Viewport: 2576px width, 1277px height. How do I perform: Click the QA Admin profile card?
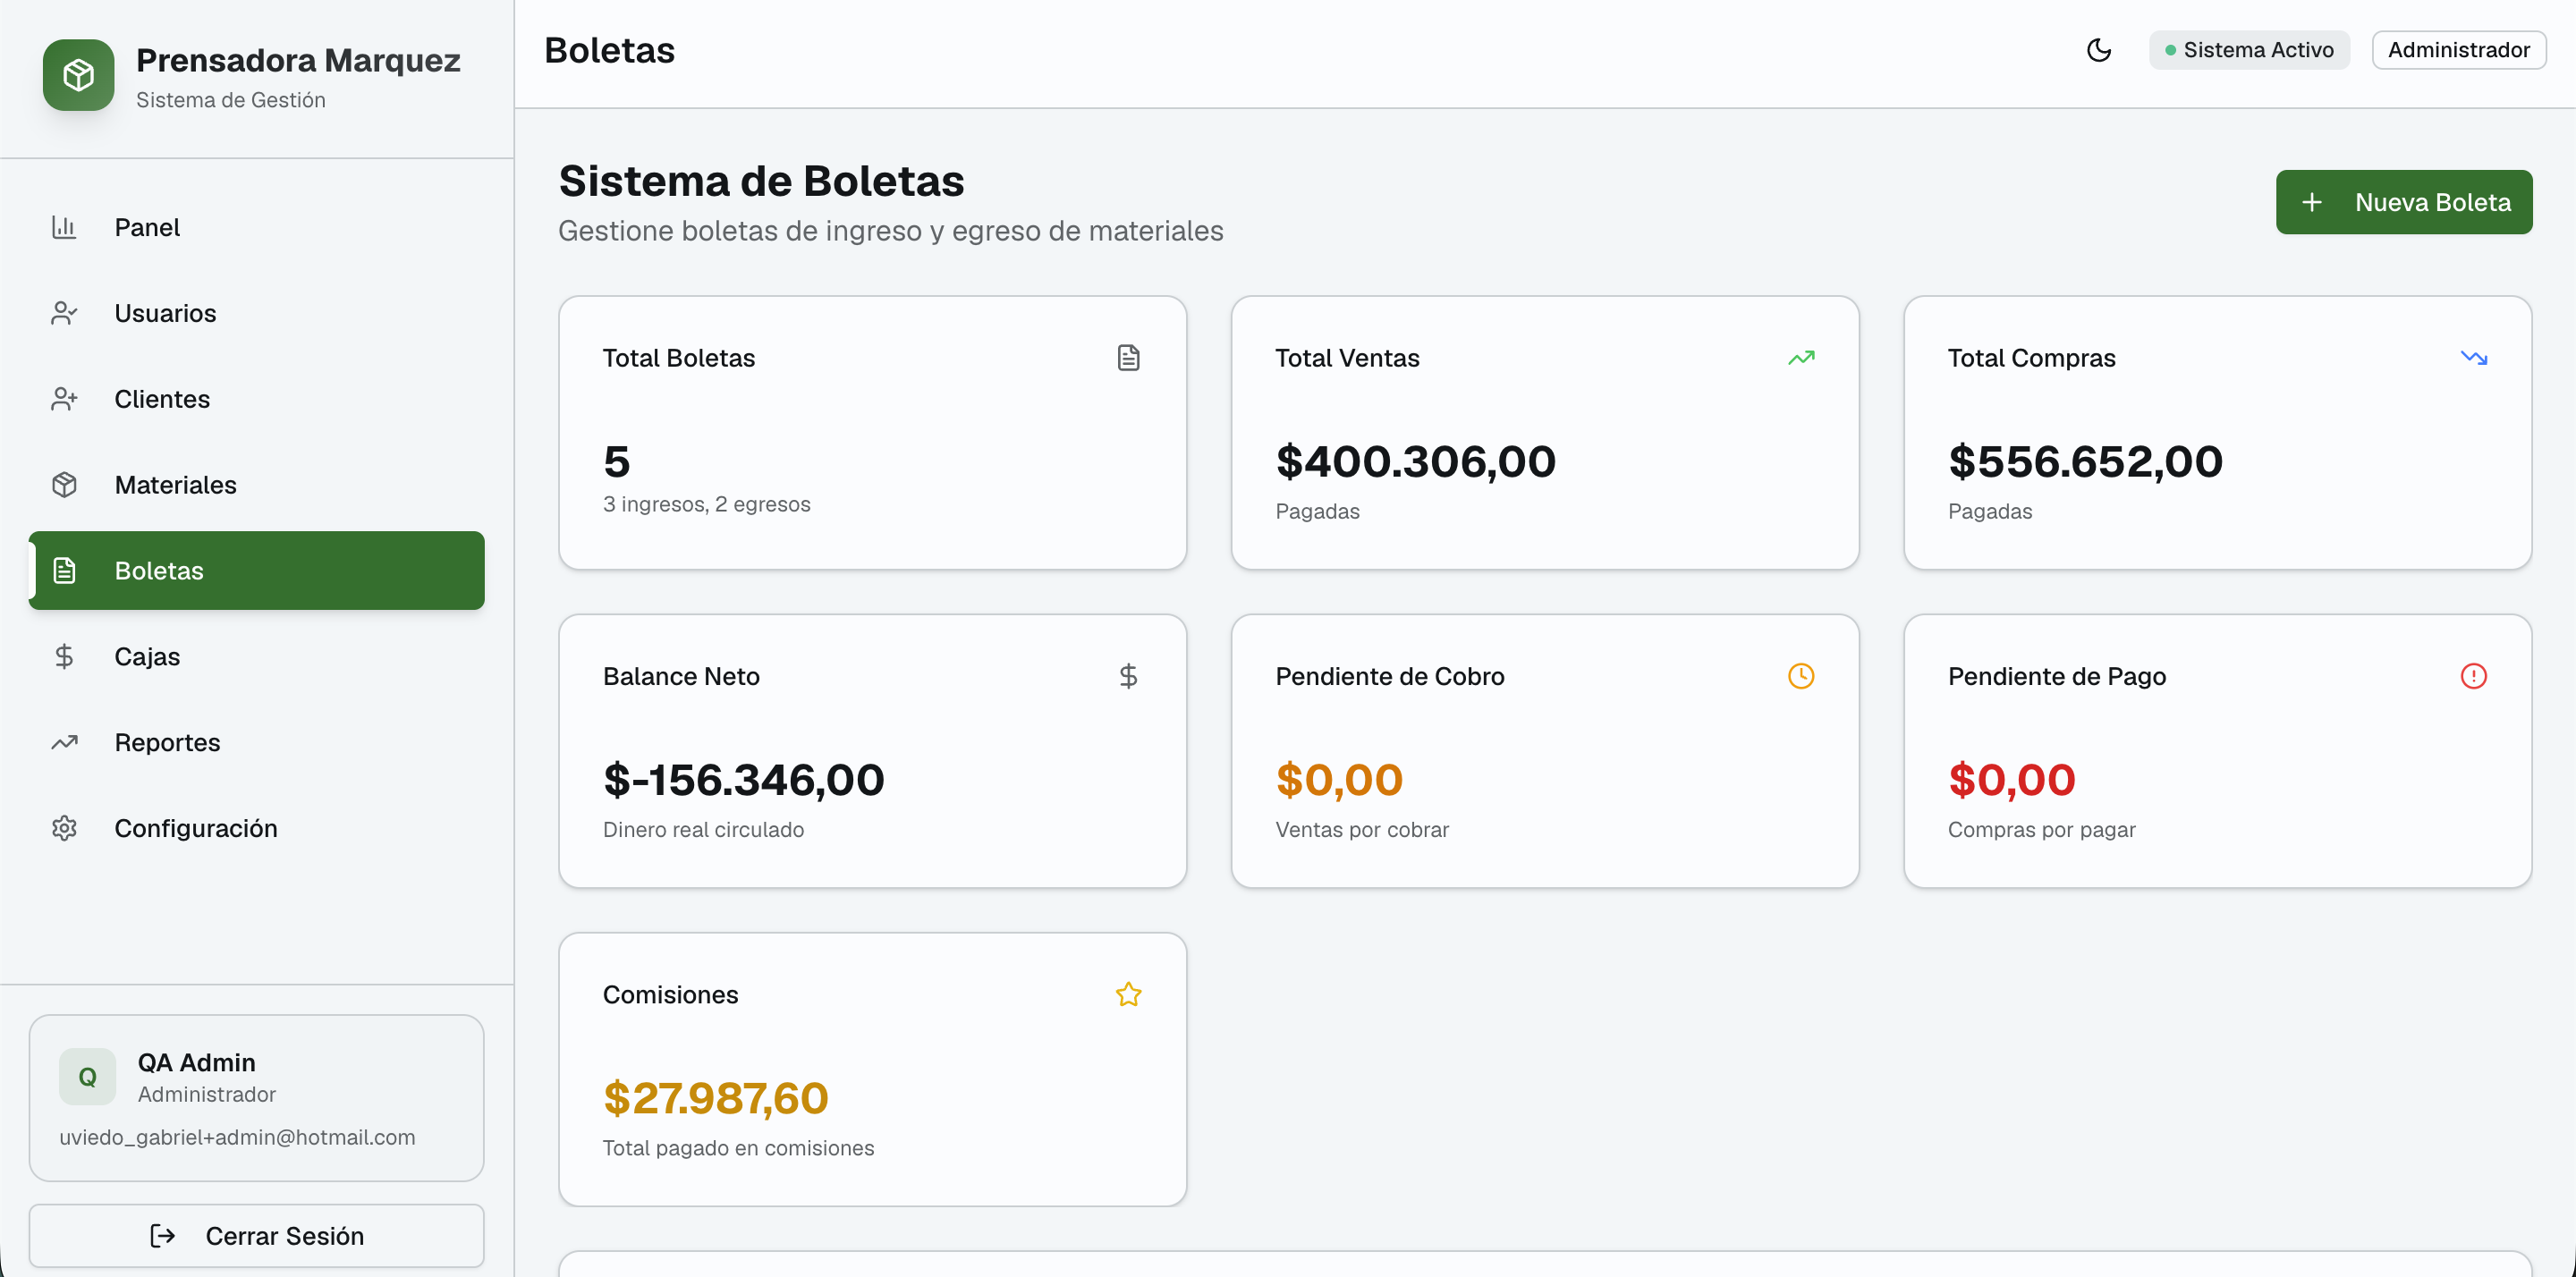[257, 1097]
